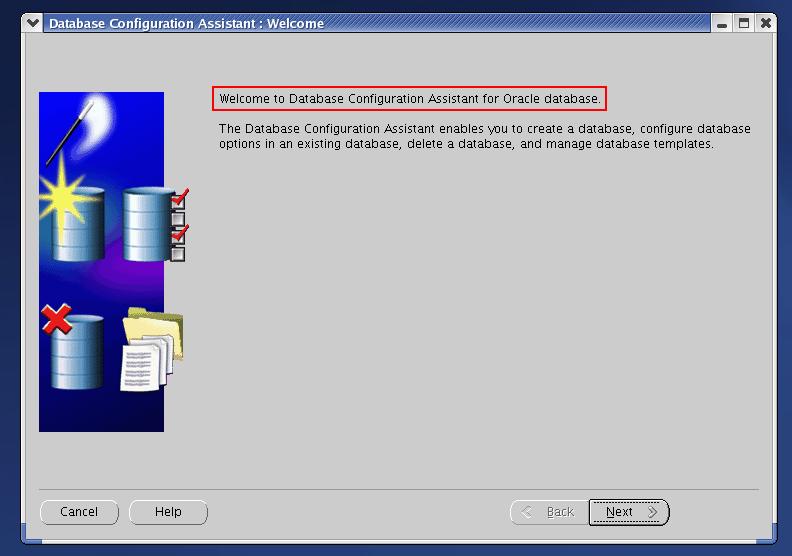Click the Next button
Image resolution: width=792 pixels, height=556 pixels.
point(629,512)
